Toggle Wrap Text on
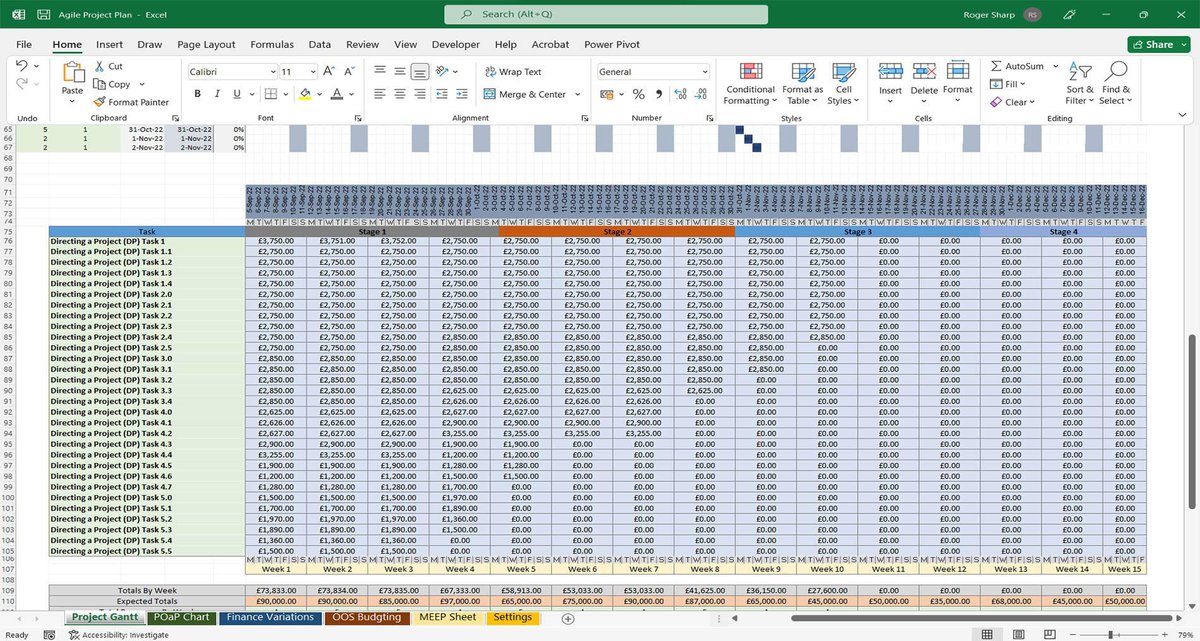The width and height of the screenshot is (1200, 641). (513, 72)
